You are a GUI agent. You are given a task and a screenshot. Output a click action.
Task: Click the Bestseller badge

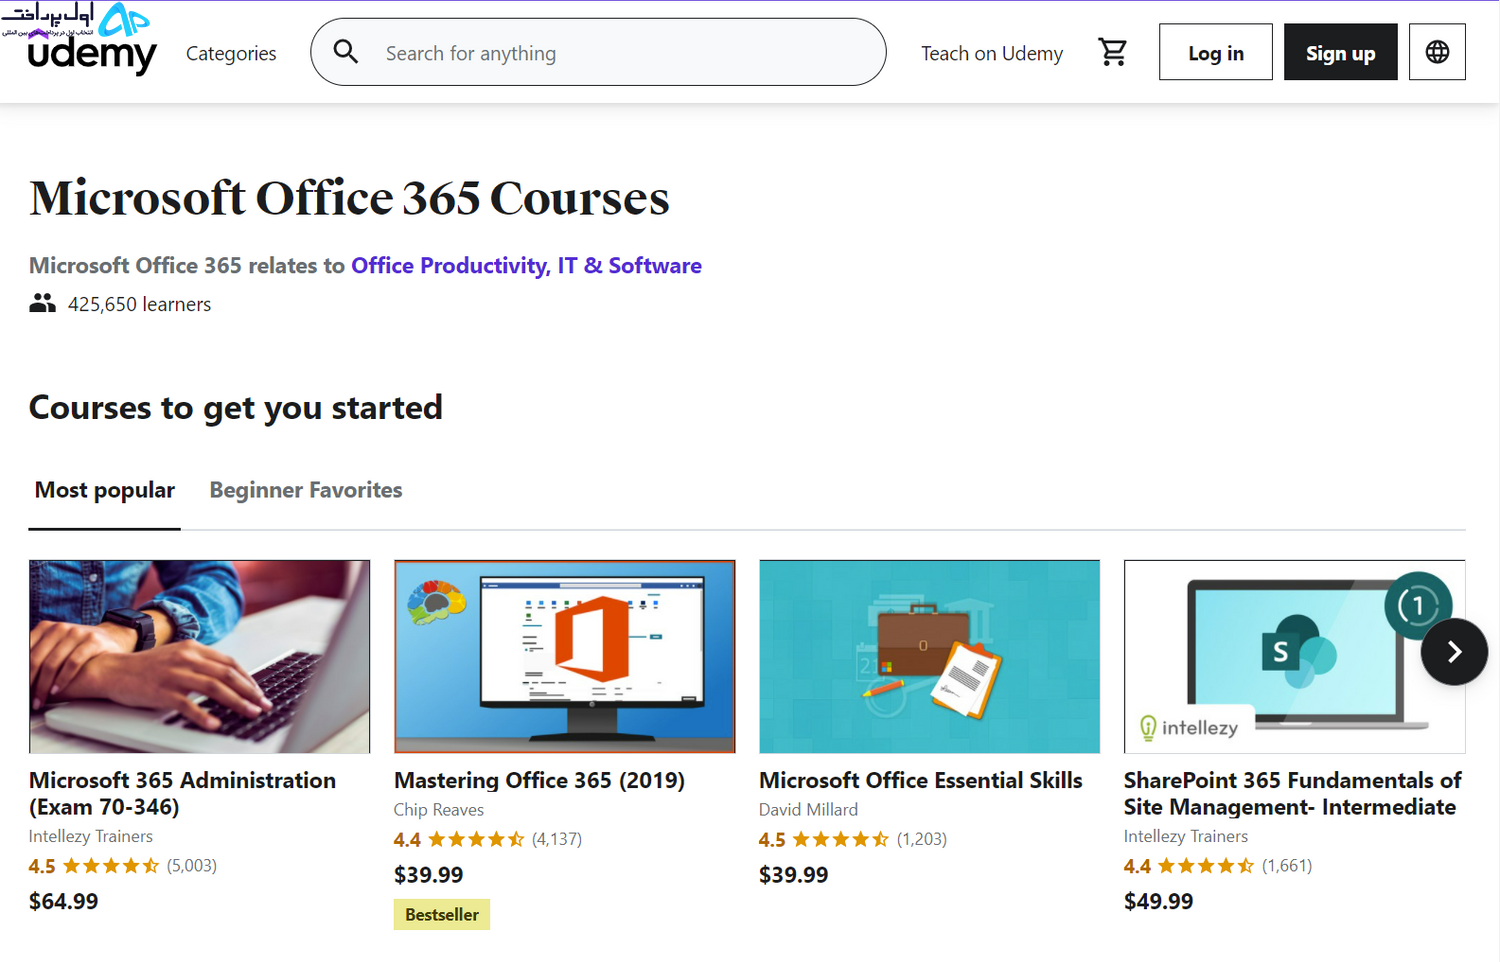(x=442, y=915)
